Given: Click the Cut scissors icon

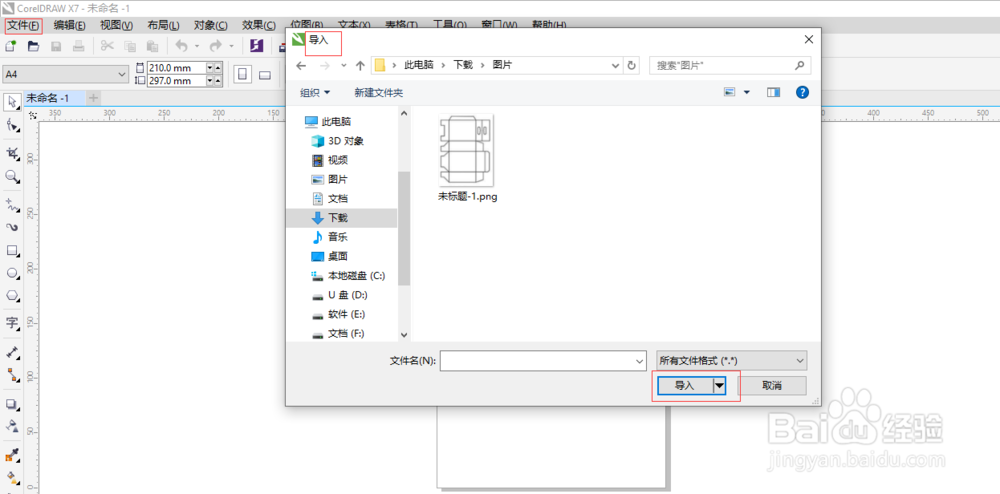Looking at the screenshot, I should tap(107, 46).
